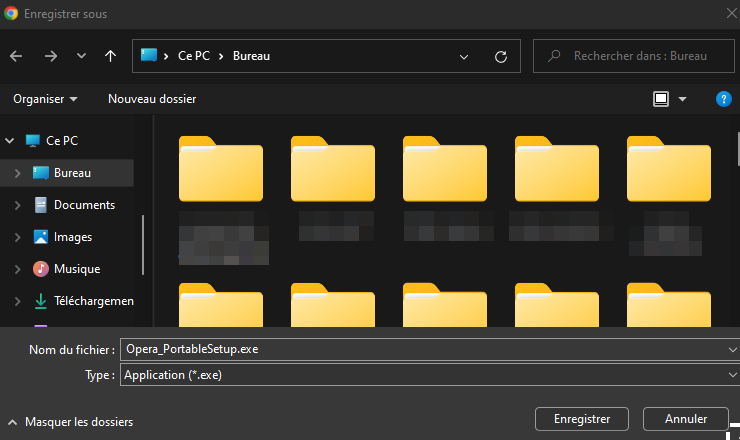Select 'Ce PC' in address breadcrumb
The image size is (740, 440).
193,56
